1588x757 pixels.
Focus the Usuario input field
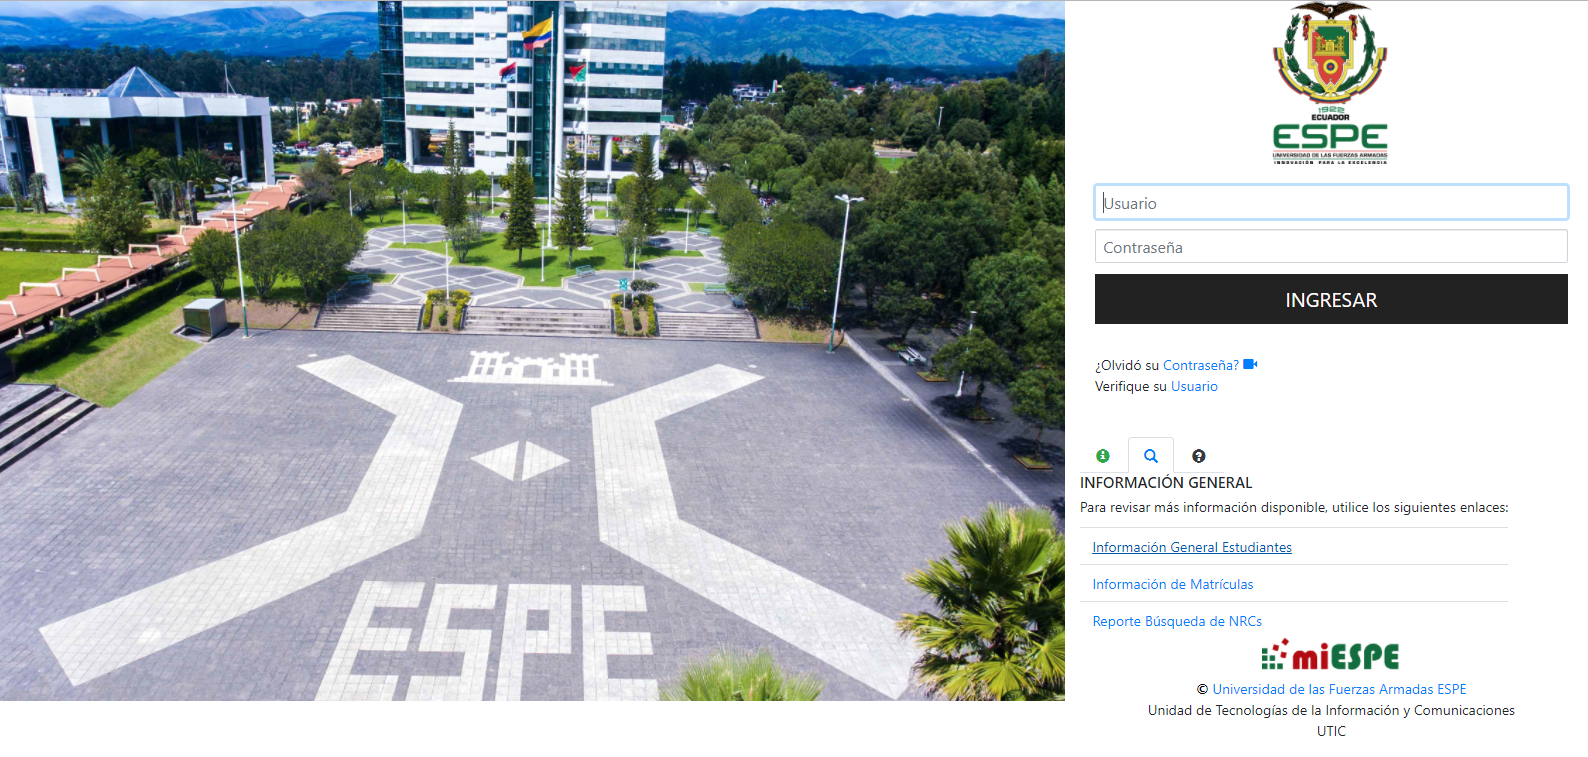[x=1331, y=202]
